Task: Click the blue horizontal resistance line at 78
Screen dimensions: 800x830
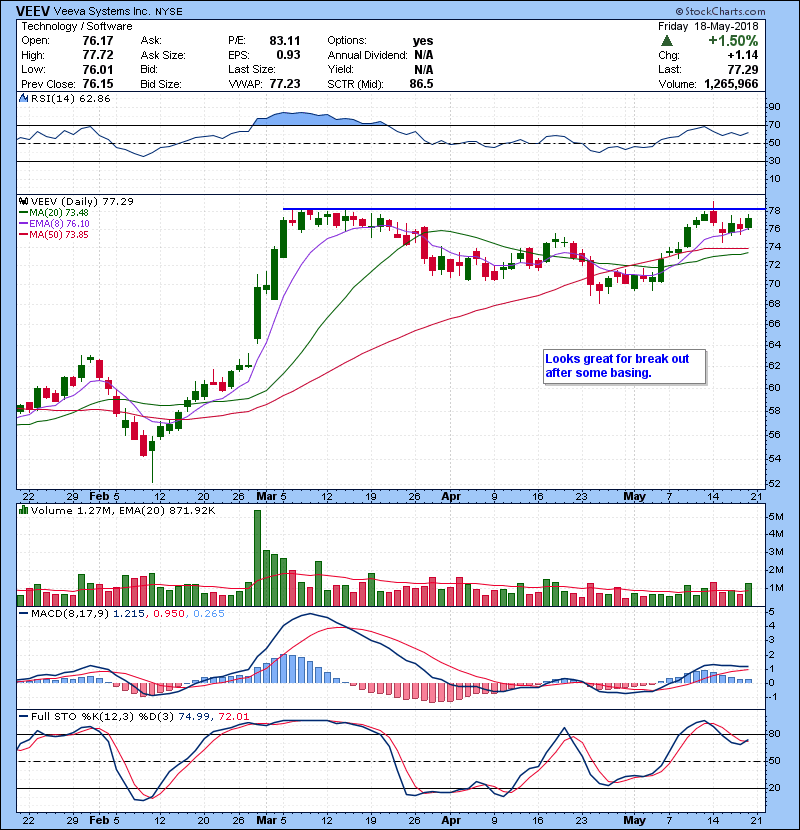Action: point(524,209)
